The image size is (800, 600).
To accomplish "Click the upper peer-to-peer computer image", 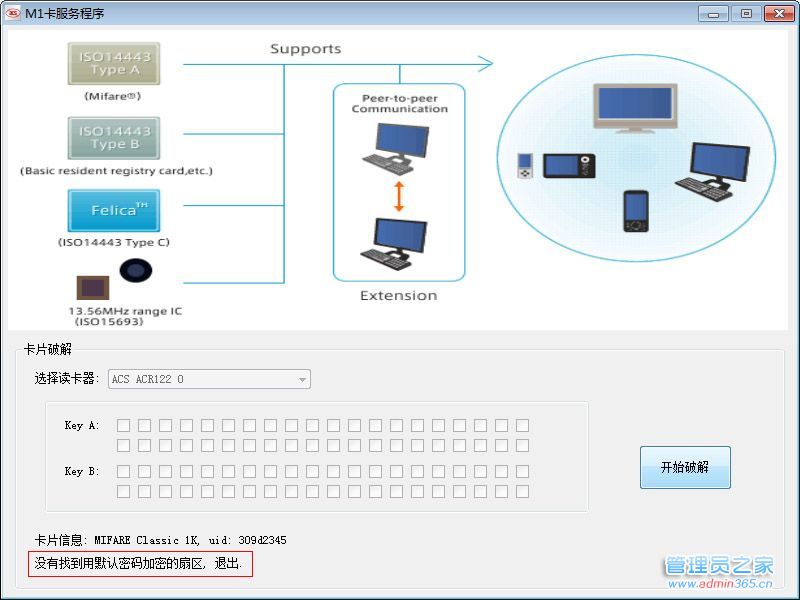I will pyautogui.click(x=396, y=149).
